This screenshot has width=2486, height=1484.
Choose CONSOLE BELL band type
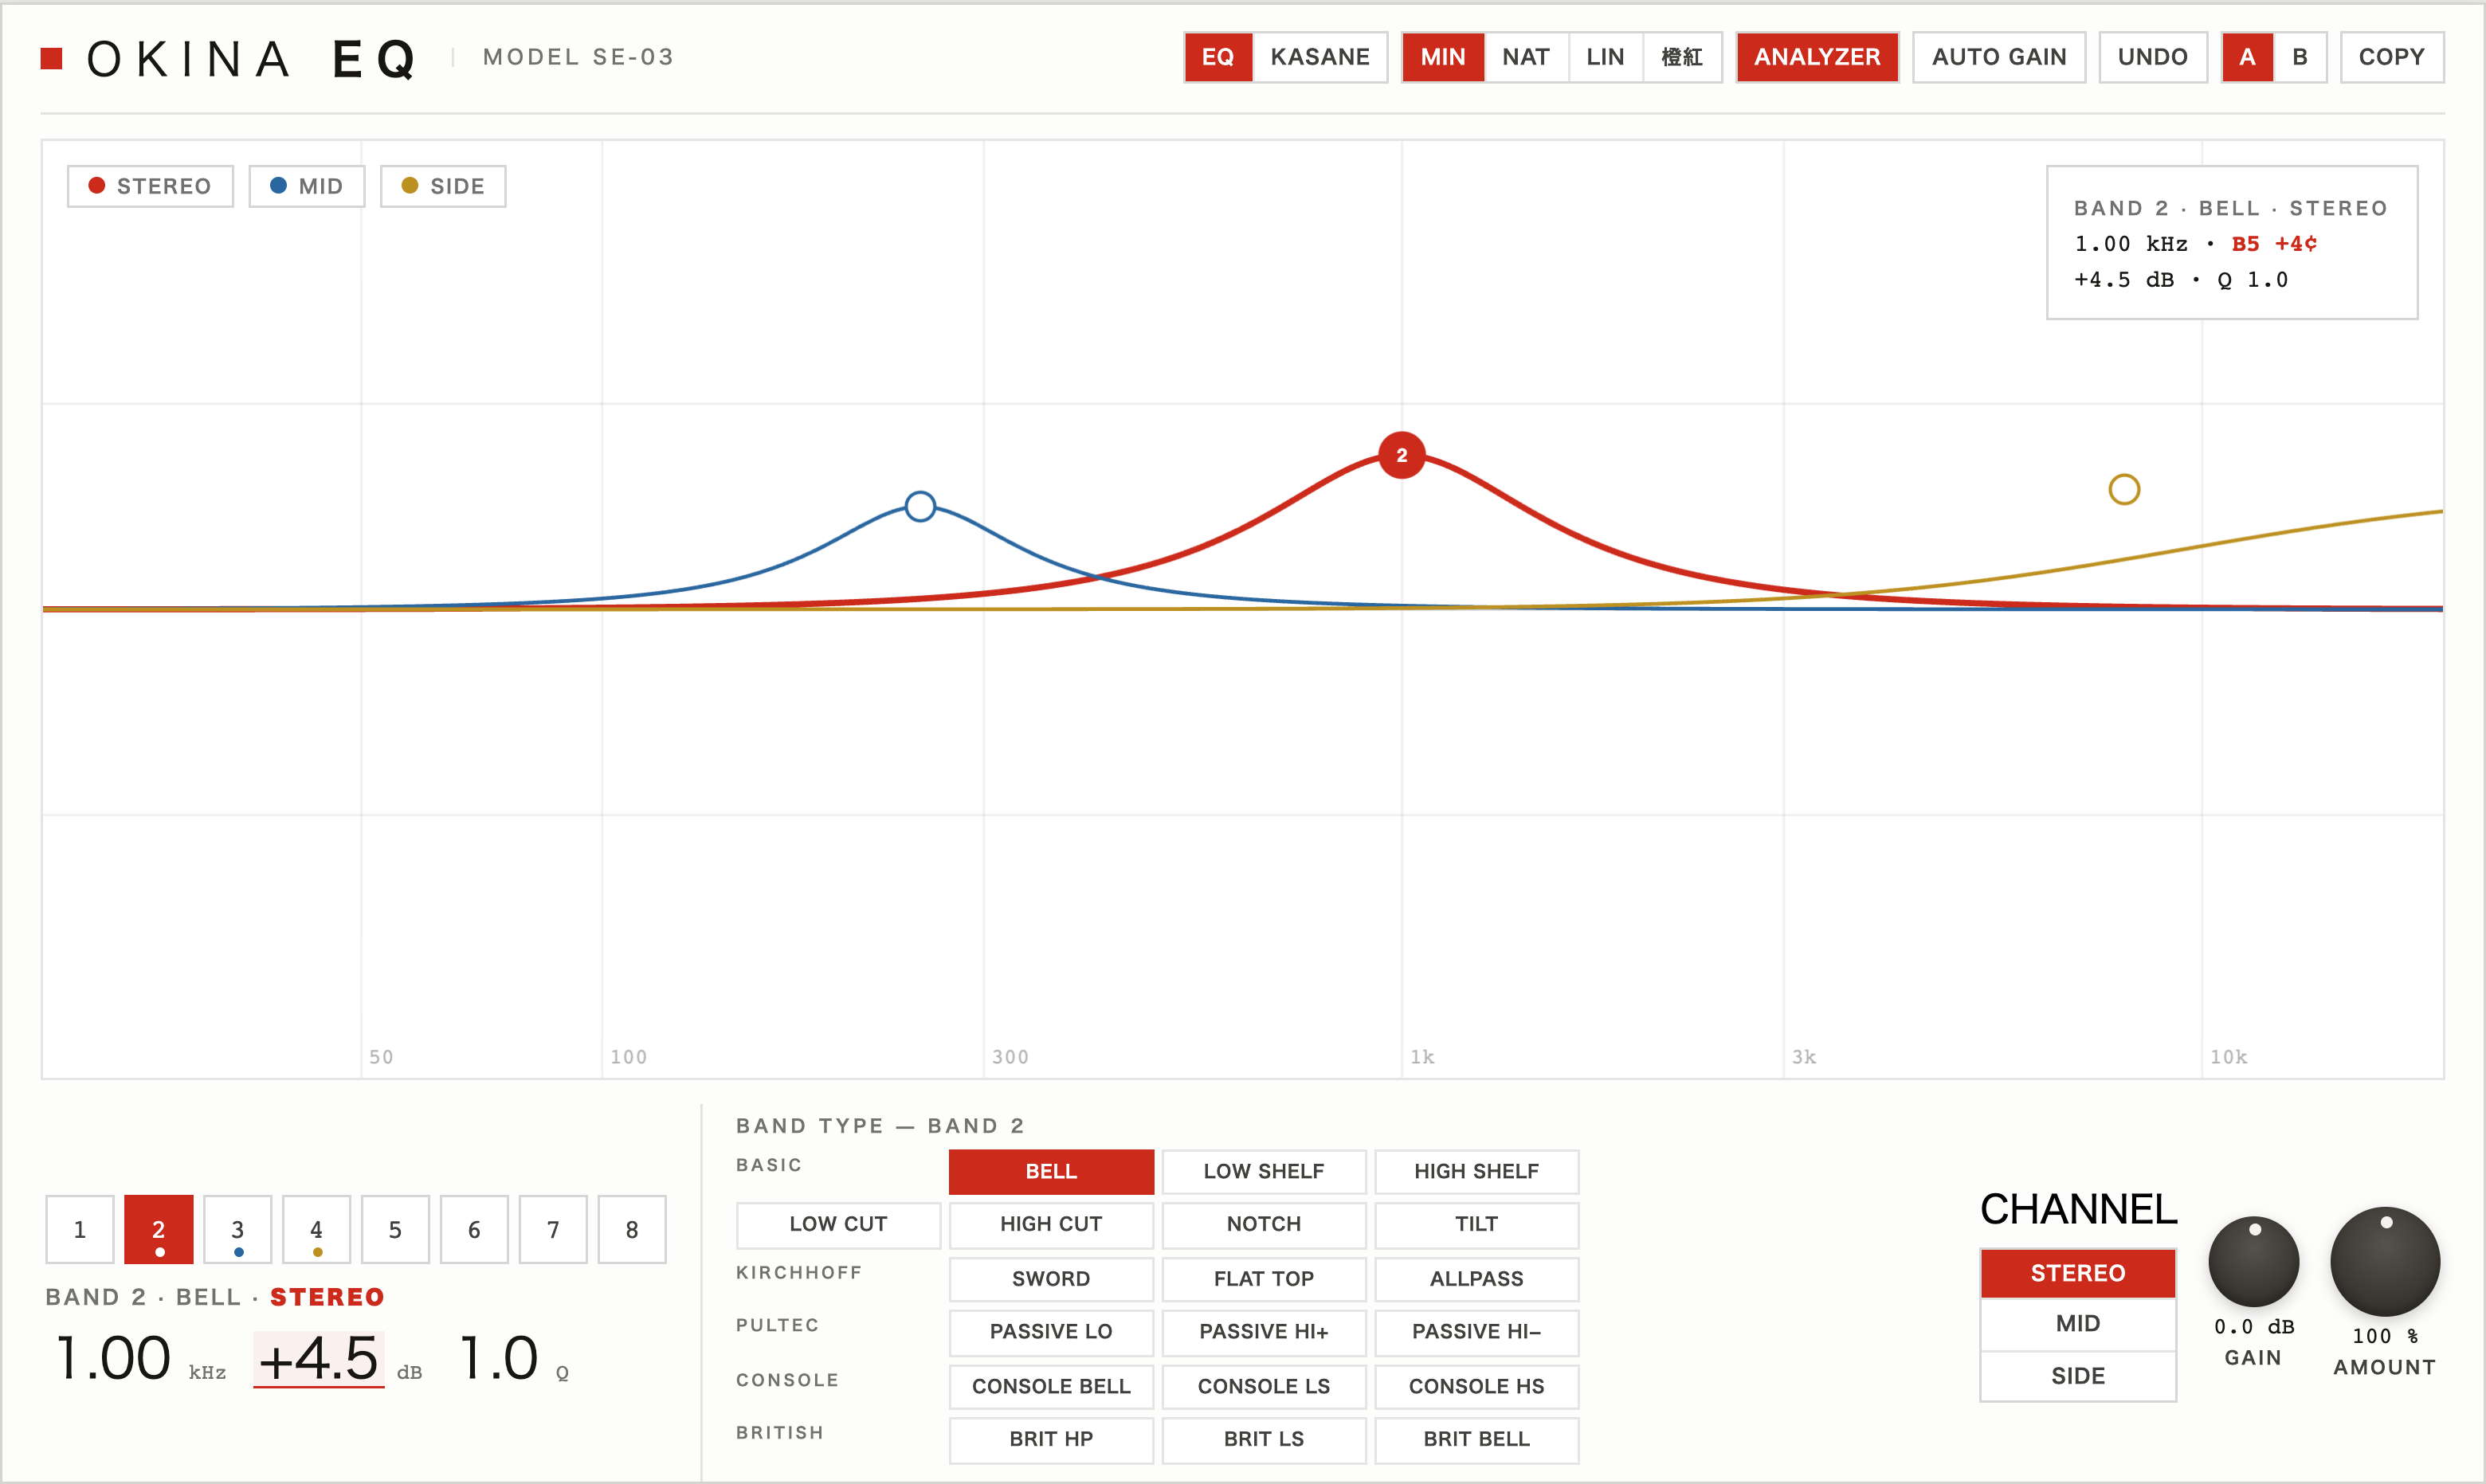(1051, 1387)
